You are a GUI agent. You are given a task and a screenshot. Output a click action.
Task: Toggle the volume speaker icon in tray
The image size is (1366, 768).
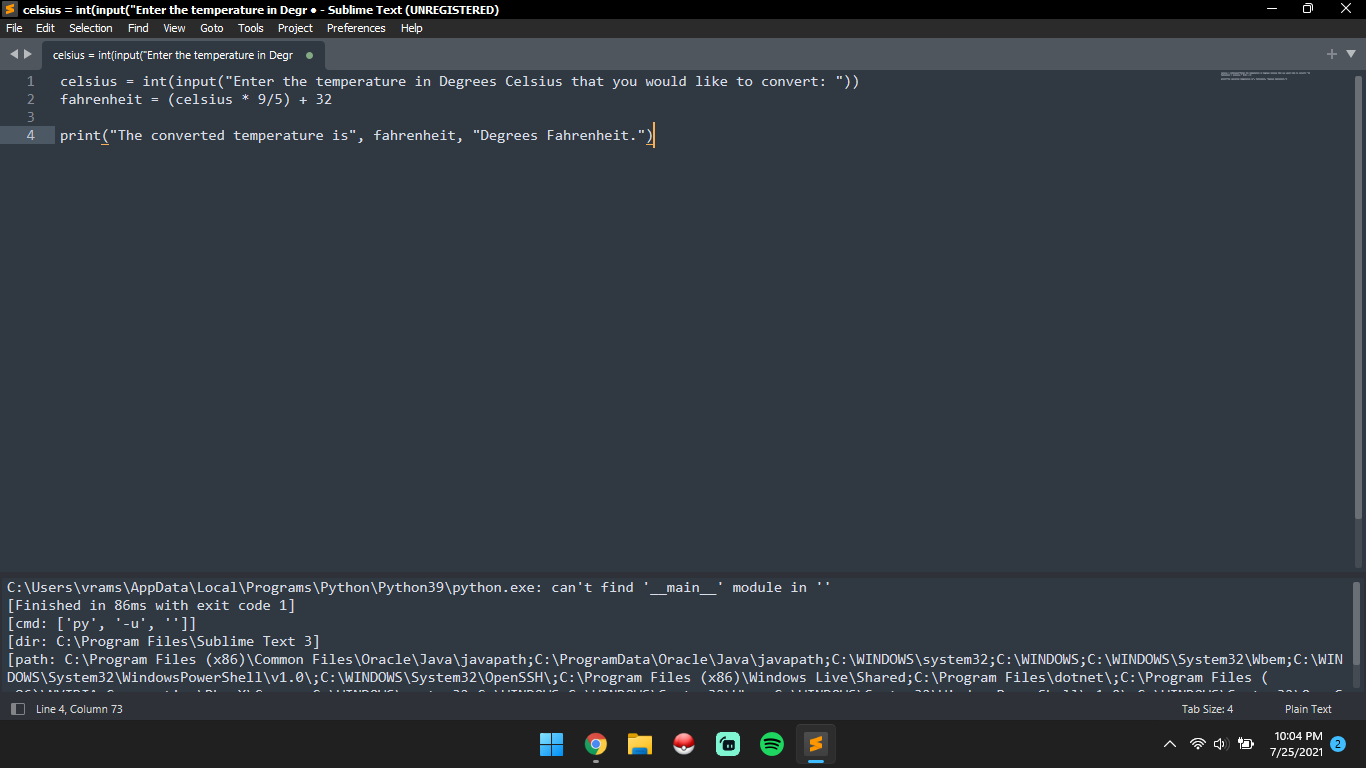[x=1221, y=744]
